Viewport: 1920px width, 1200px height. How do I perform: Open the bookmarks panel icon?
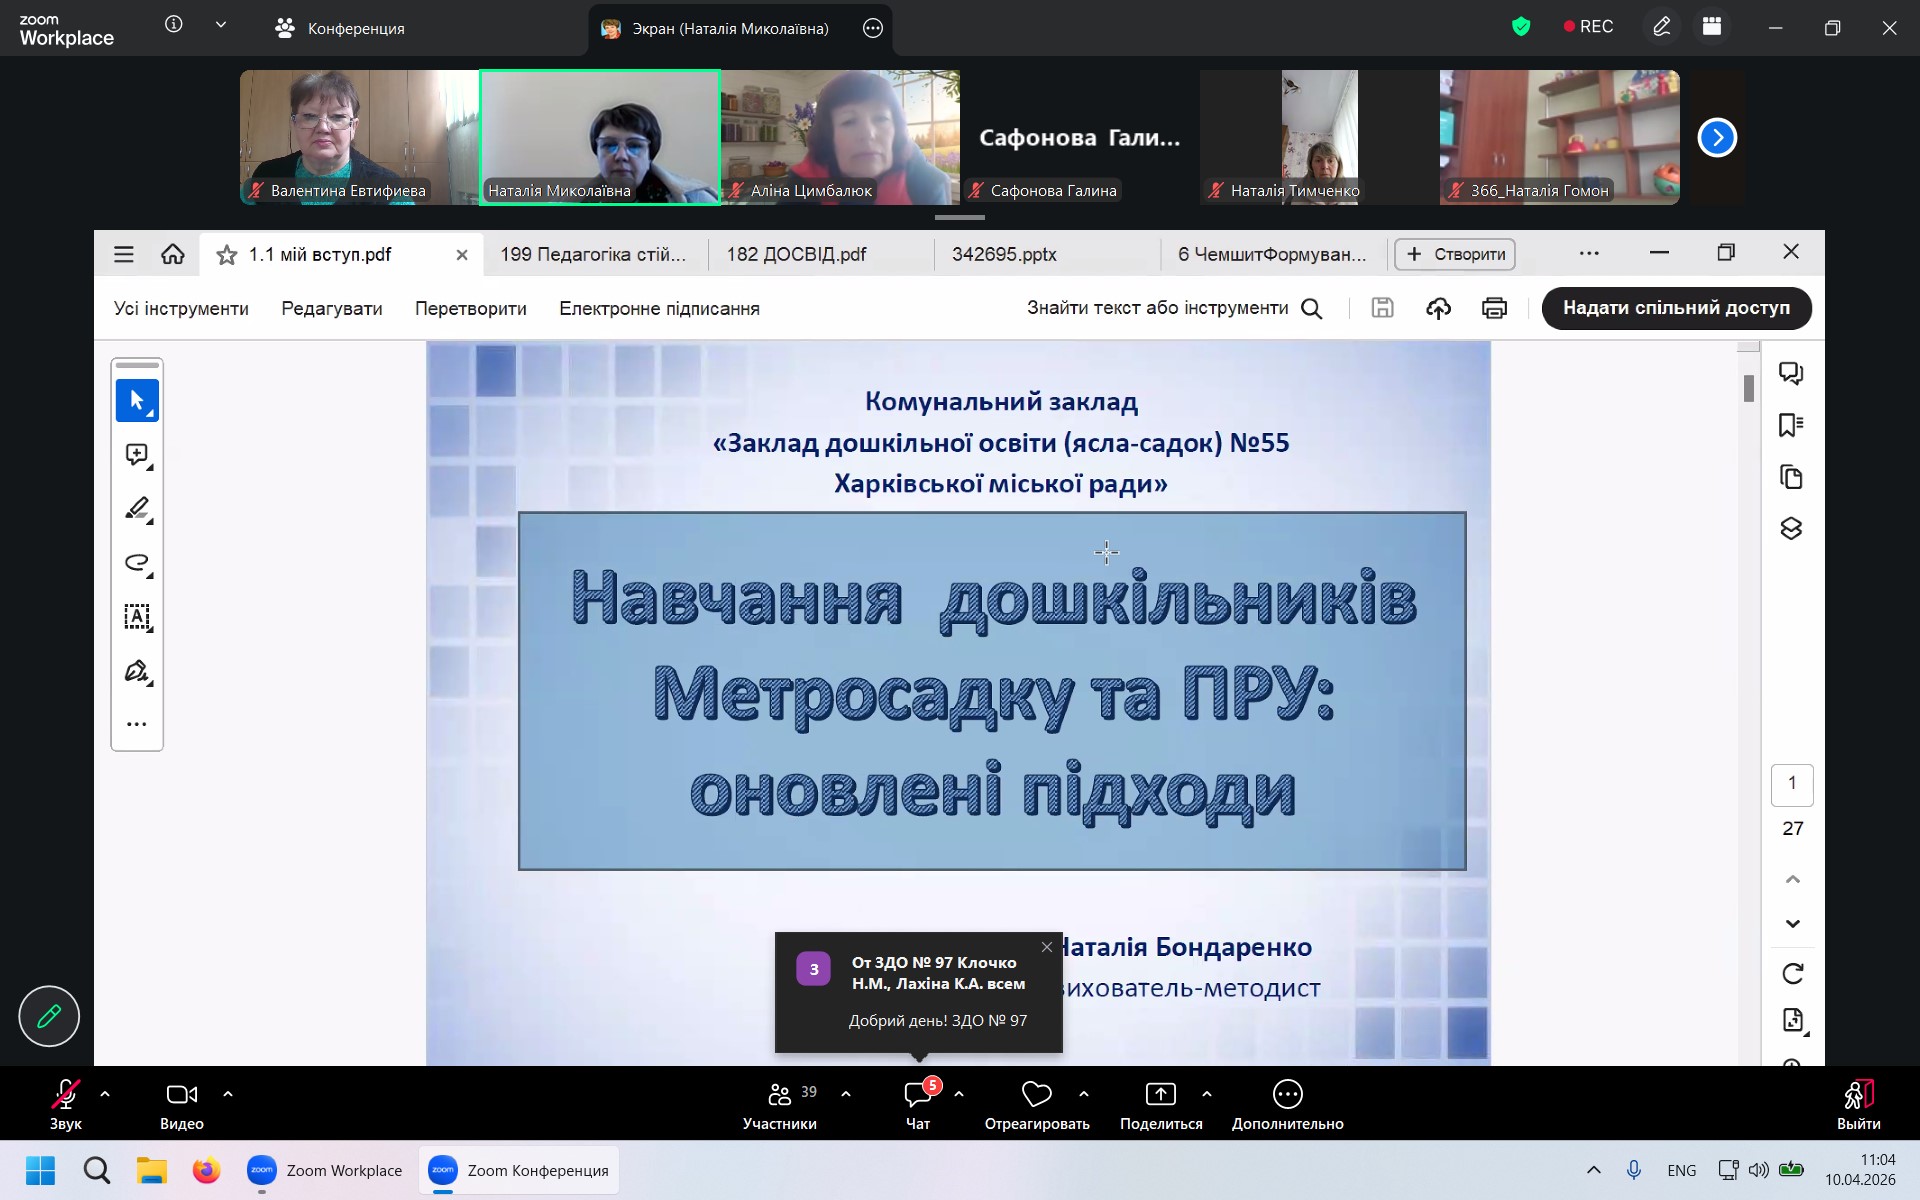coord(1791,426)
